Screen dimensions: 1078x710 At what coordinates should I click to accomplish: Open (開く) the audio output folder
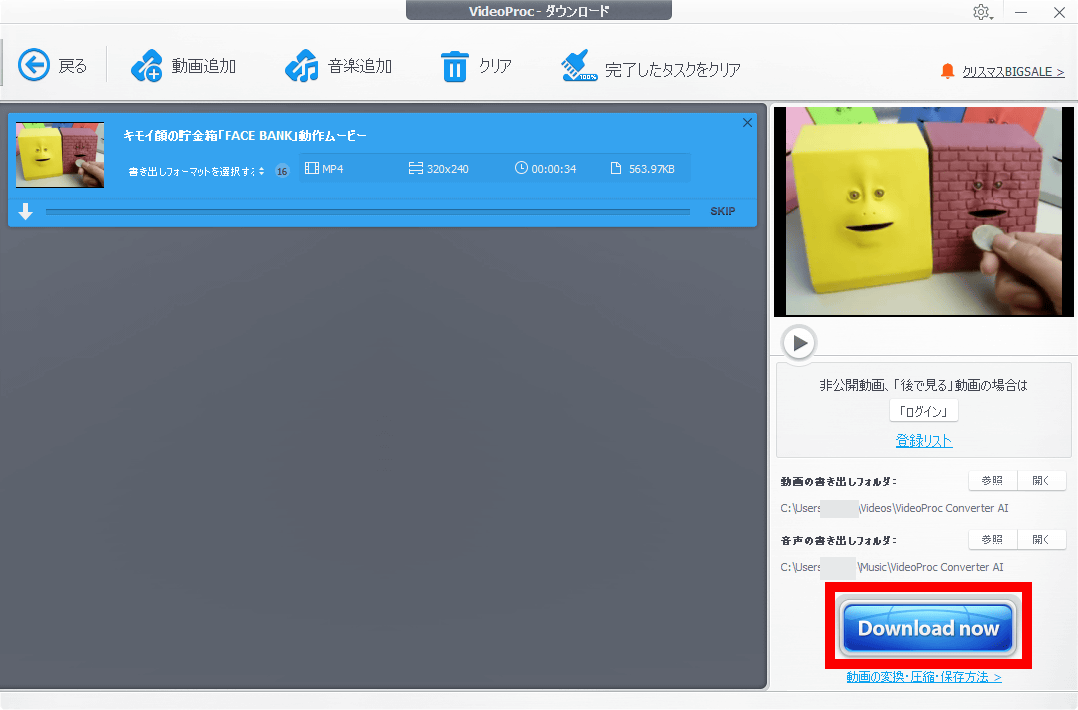pyautogui.click(x=1041, y=540)
